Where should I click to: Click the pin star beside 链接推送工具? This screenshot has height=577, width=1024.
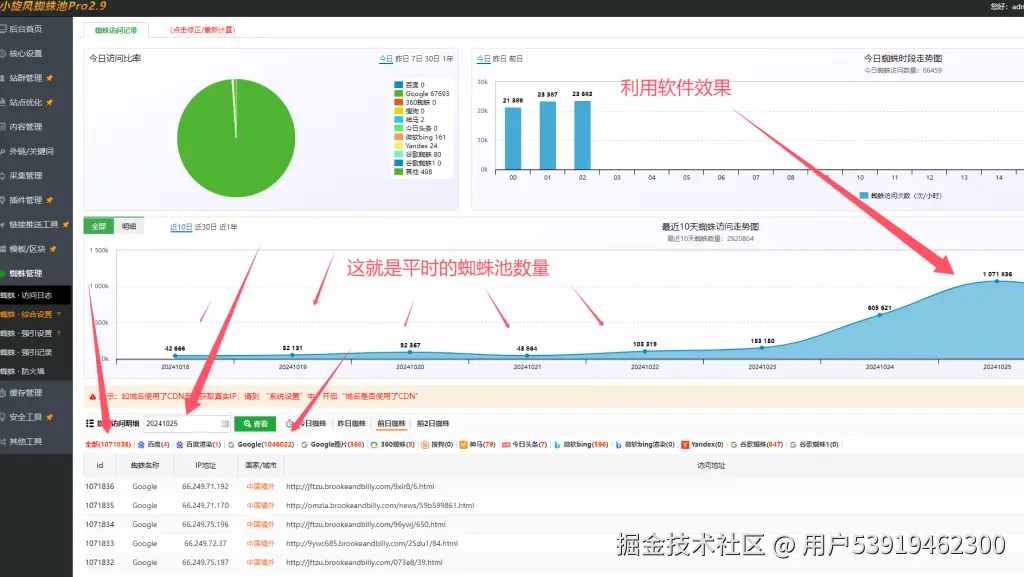[x=65, y=225]
